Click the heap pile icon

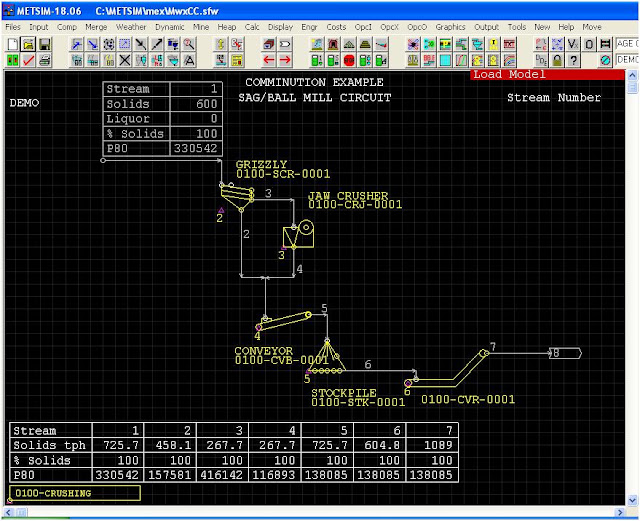click(349, 44)
